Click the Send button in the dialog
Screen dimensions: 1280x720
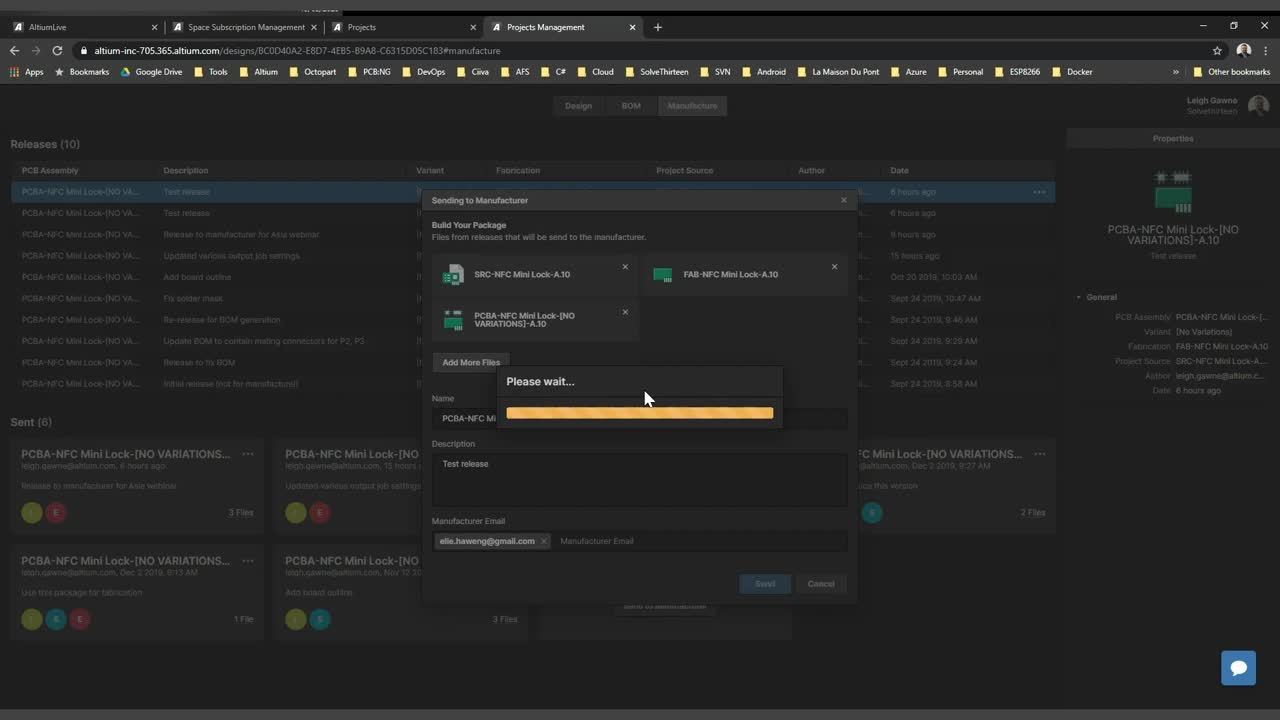[x=765, y=584]
